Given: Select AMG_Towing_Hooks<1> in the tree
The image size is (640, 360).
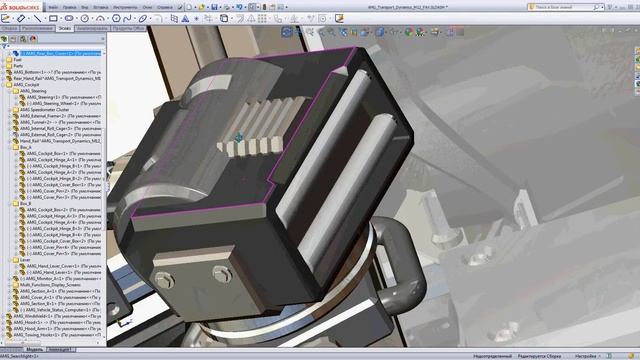Looking at the screenshot, I should tap(57, 335).
